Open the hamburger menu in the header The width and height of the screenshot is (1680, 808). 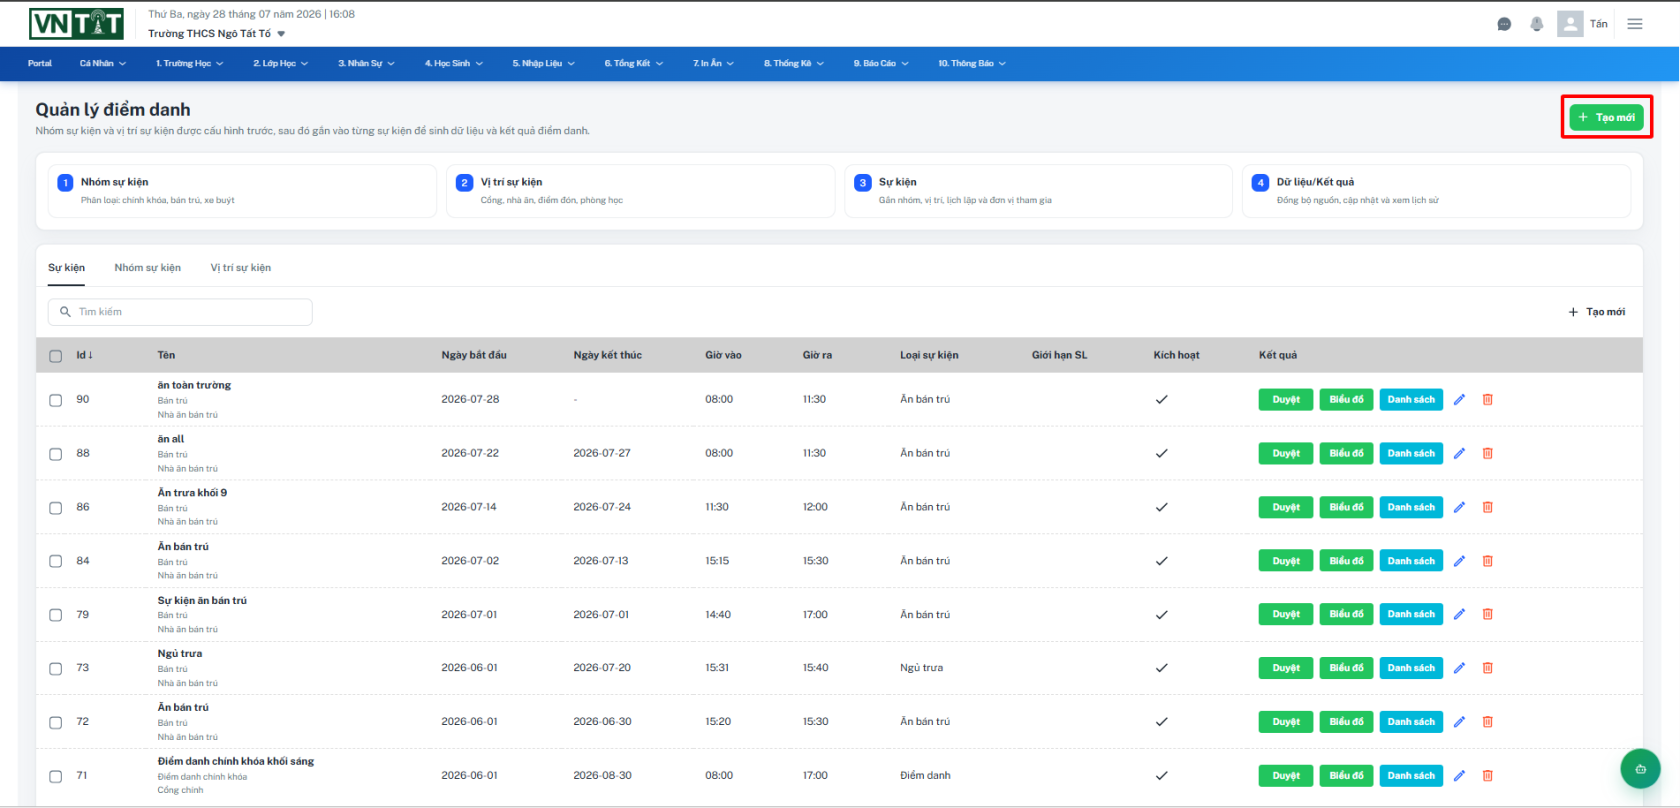pos(1635,24)
